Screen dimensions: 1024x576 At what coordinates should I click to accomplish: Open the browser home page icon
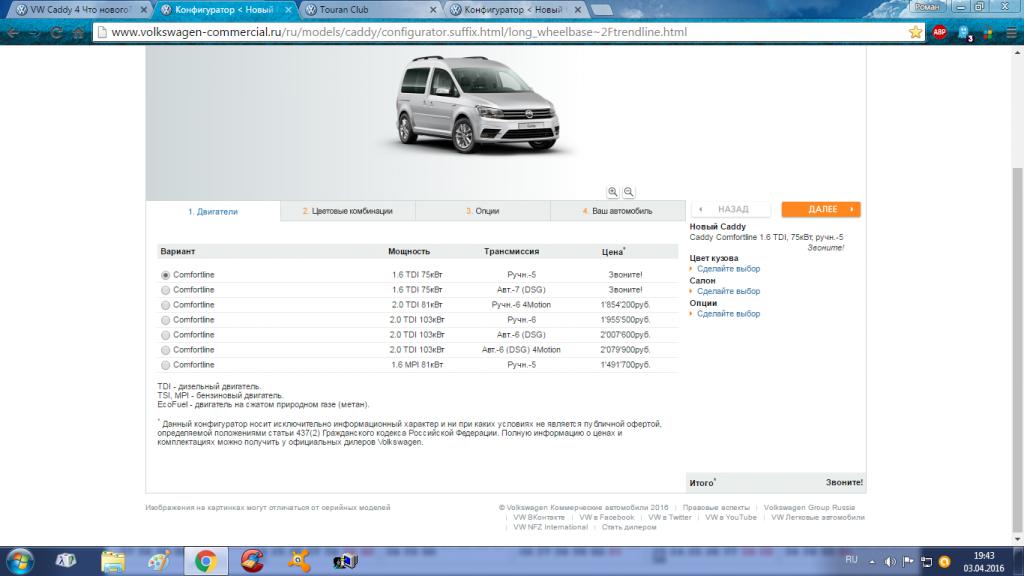click(x=78, y=32)
